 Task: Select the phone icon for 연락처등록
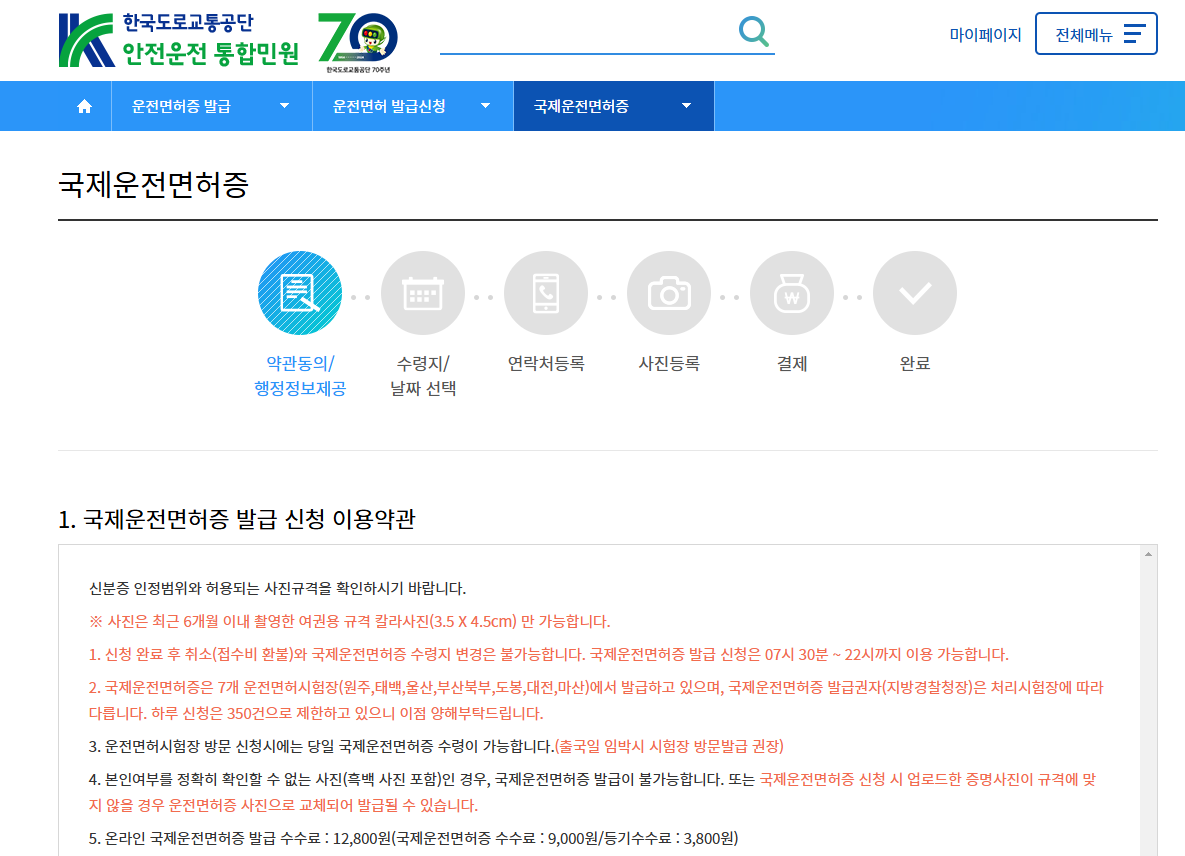tap(546, 293)
